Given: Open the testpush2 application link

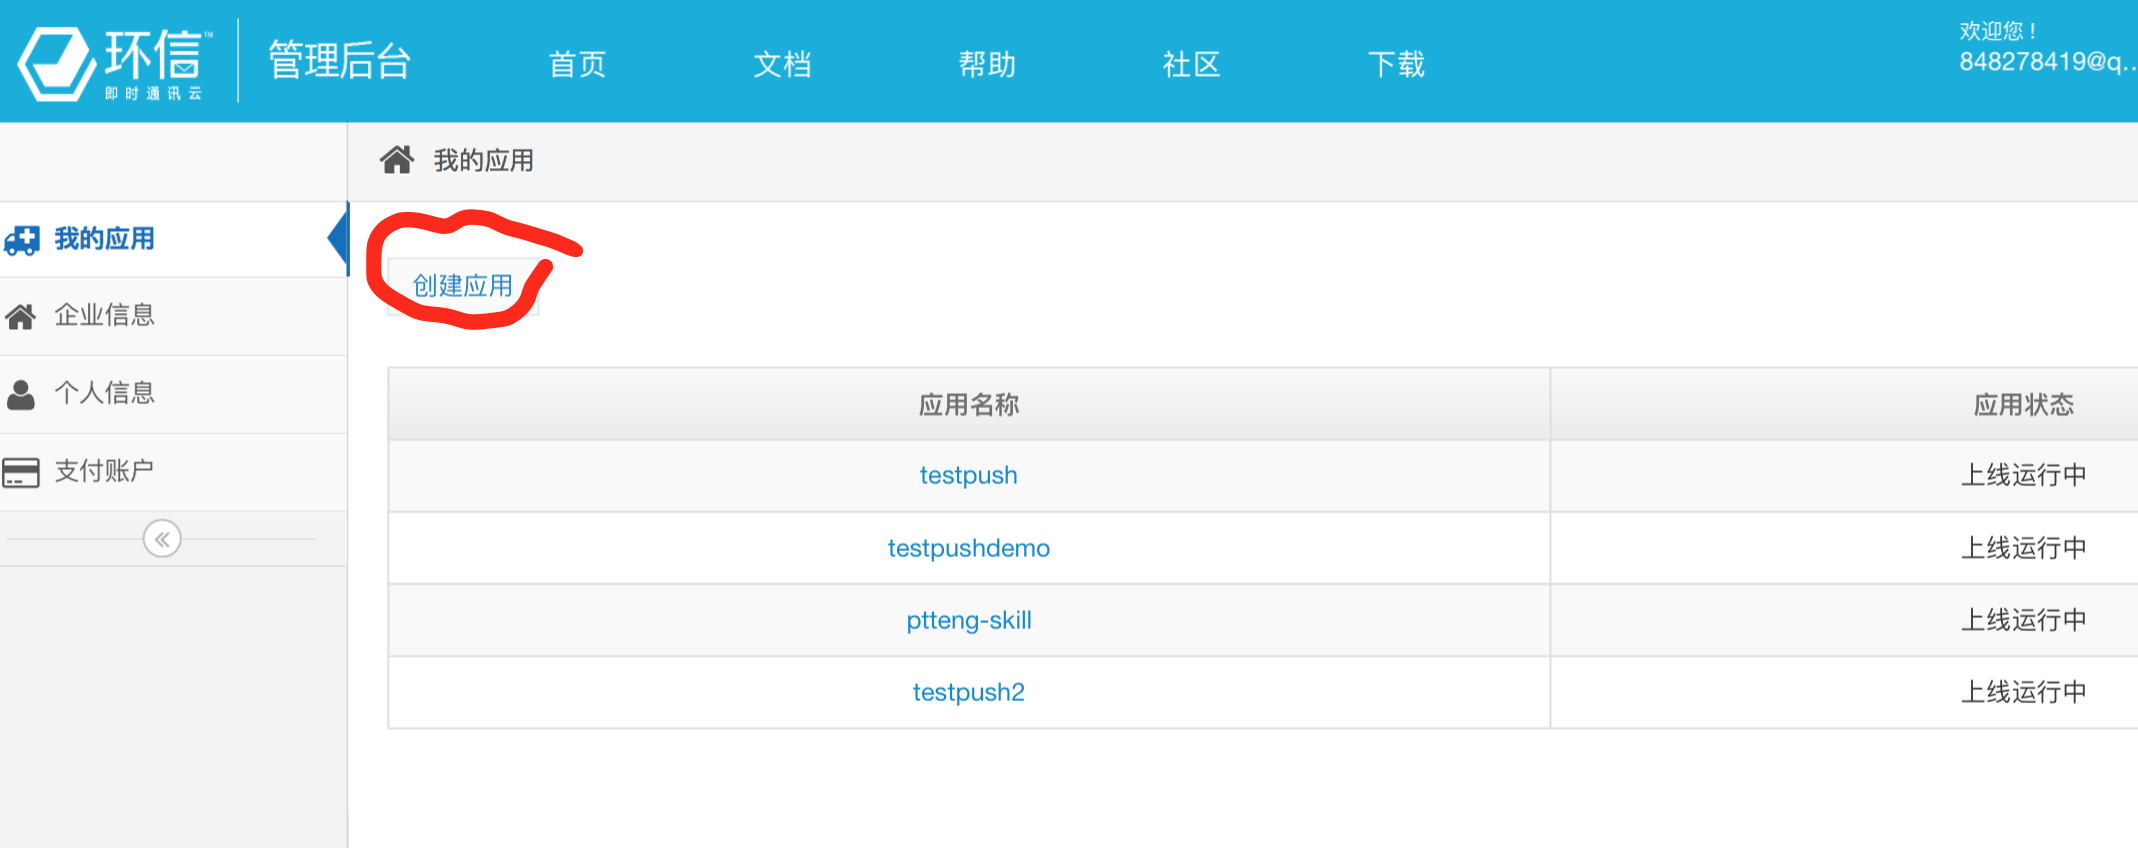Looking at the screenshot, I should pyautogui.click(x=968, y=692).
